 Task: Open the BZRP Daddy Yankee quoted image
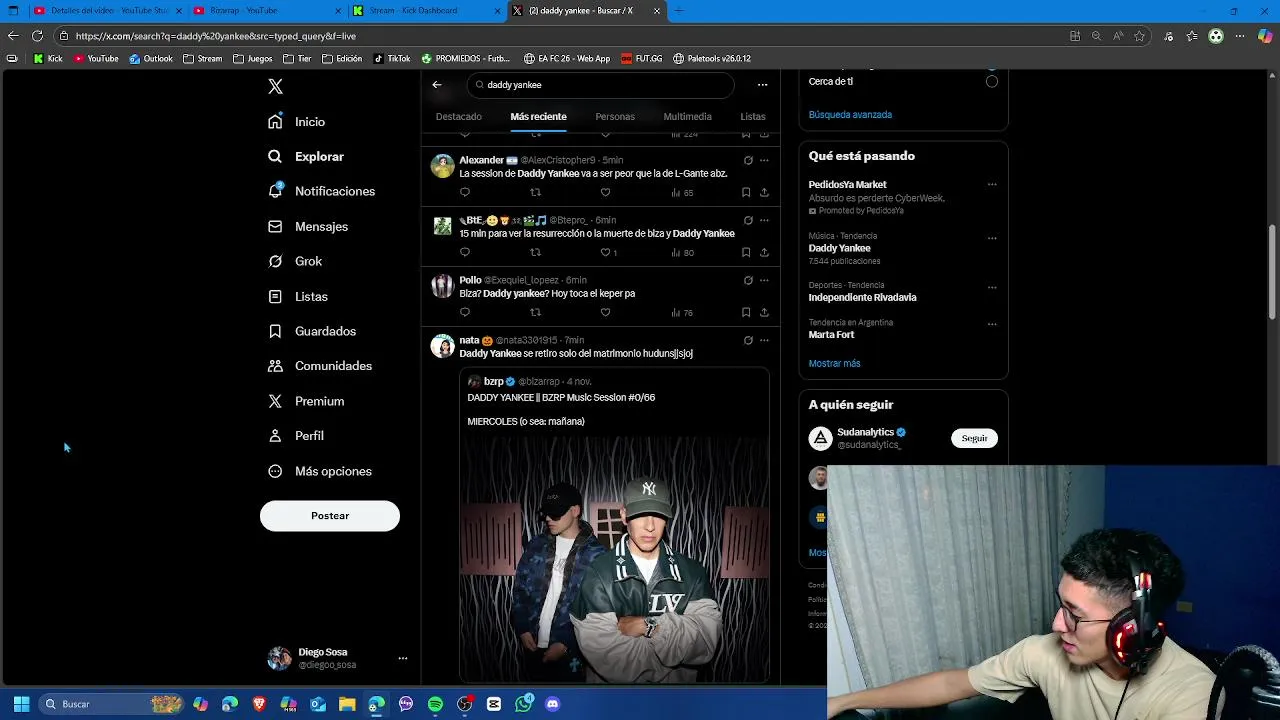(x=614, y=560)
